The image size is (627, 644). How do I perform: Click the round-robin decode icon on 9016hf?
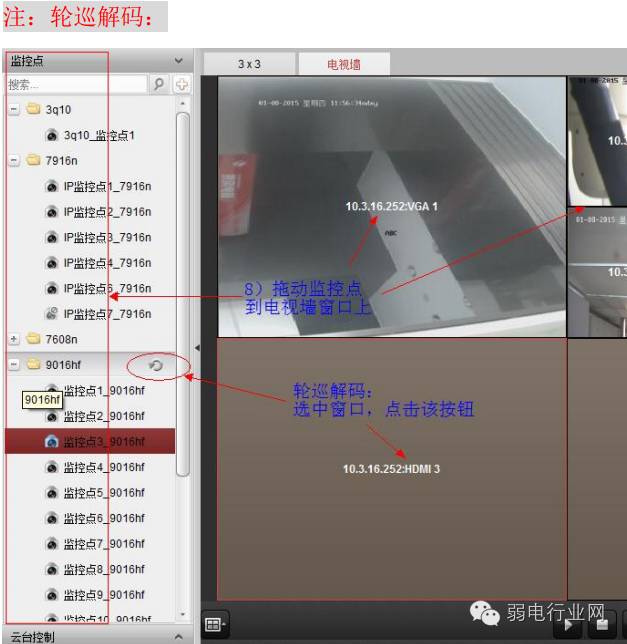coord(156,365)
